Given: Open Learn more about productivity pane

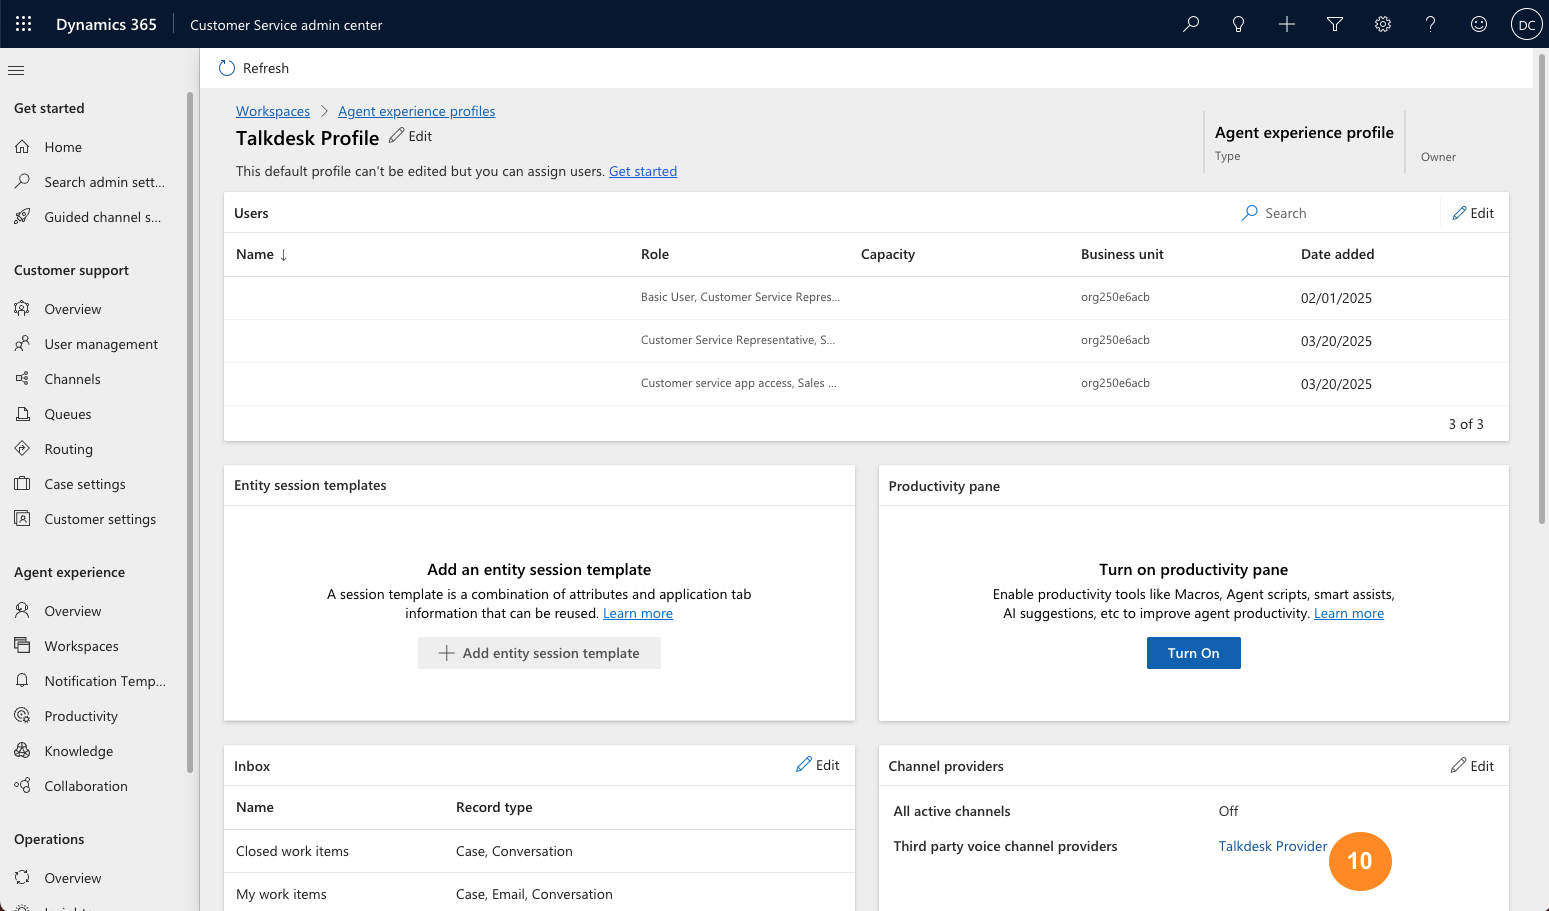Looking at the screenshot, I should coord(1349,613).
